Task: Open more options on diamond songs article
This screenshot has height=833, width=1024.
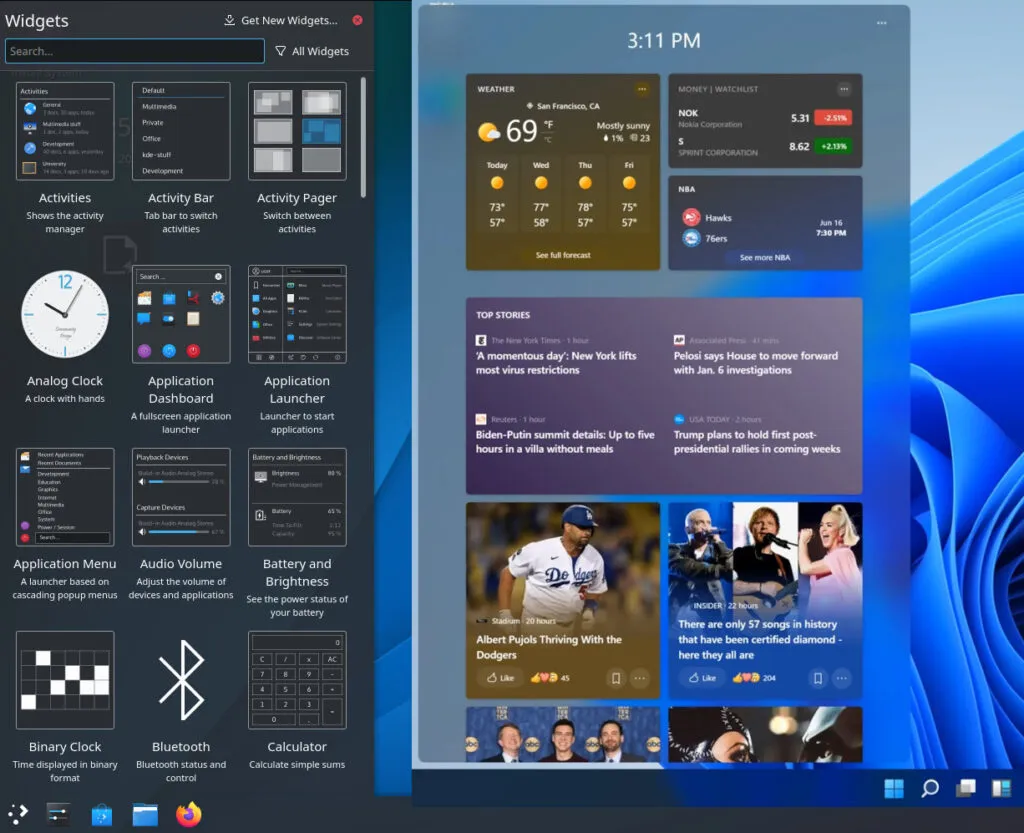Action: point(842,678)
